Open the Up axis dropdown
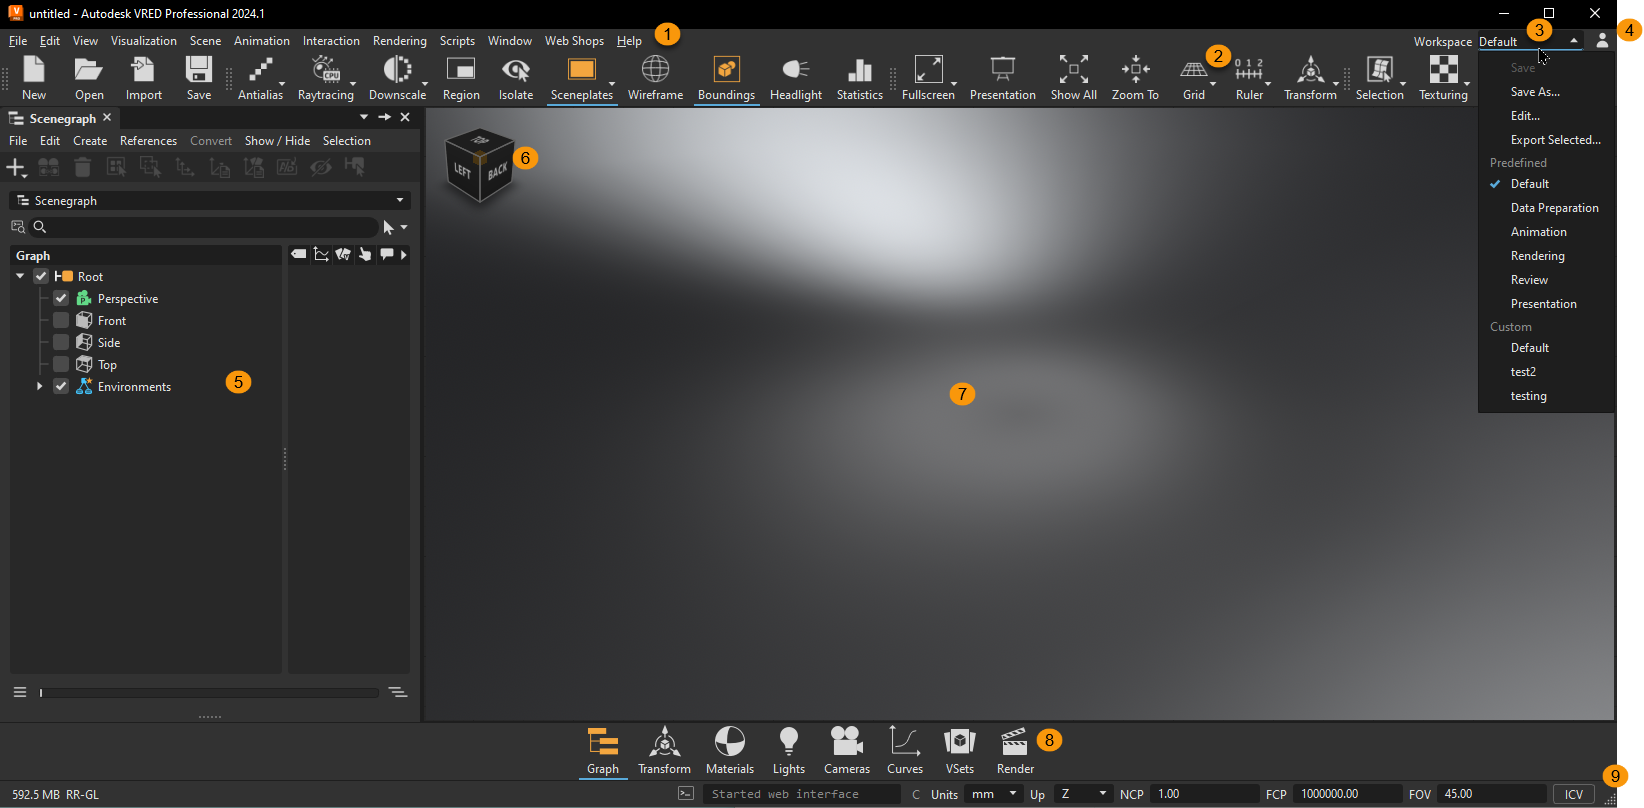Image resolution: width=1644 pixels, height=808 pixels. [1083, 794]
